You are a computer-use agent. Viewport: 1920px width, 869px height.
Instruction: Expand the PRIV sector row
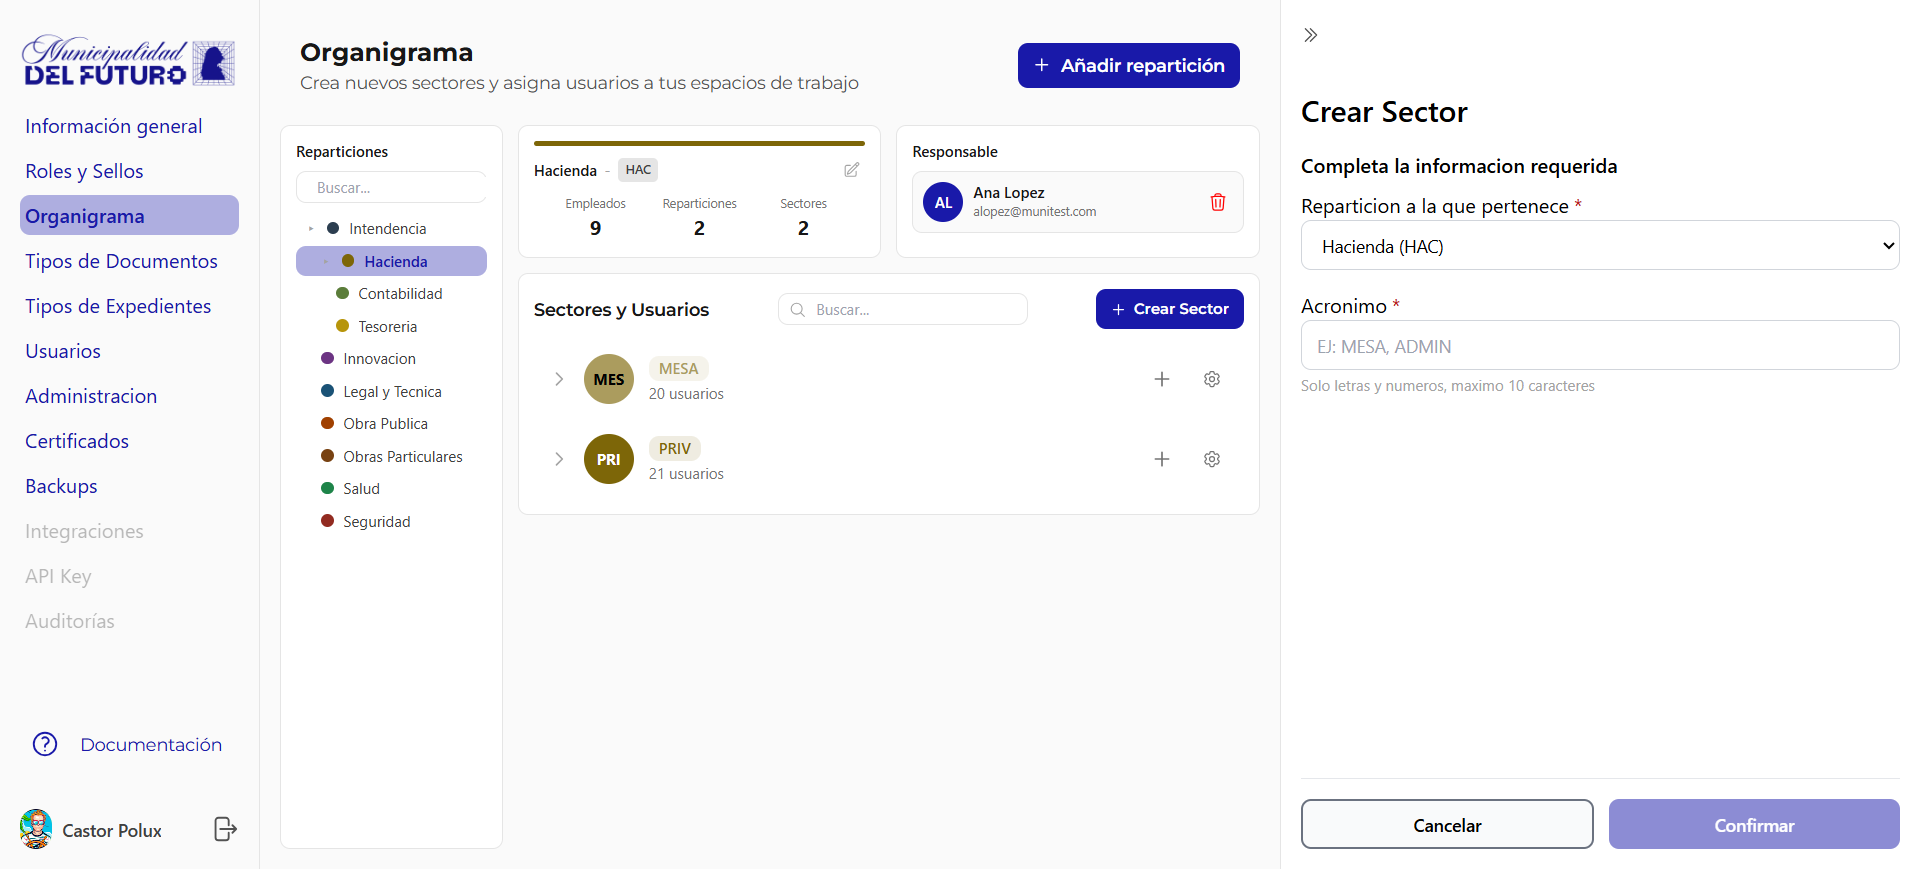click(559, 459)
